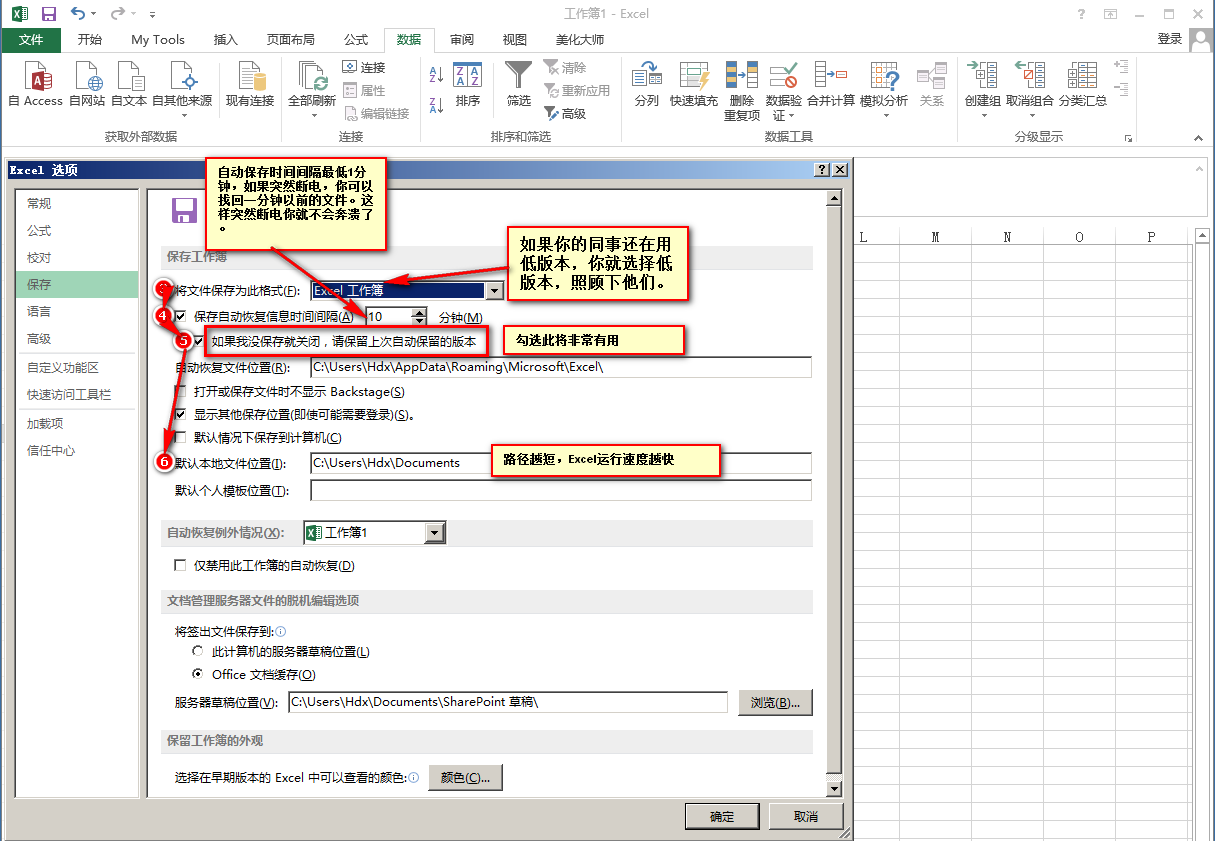Viewport: 1215px width, 841px height.
Task: Sort ascending A to Z icon
Action: [x=436, y=73]
